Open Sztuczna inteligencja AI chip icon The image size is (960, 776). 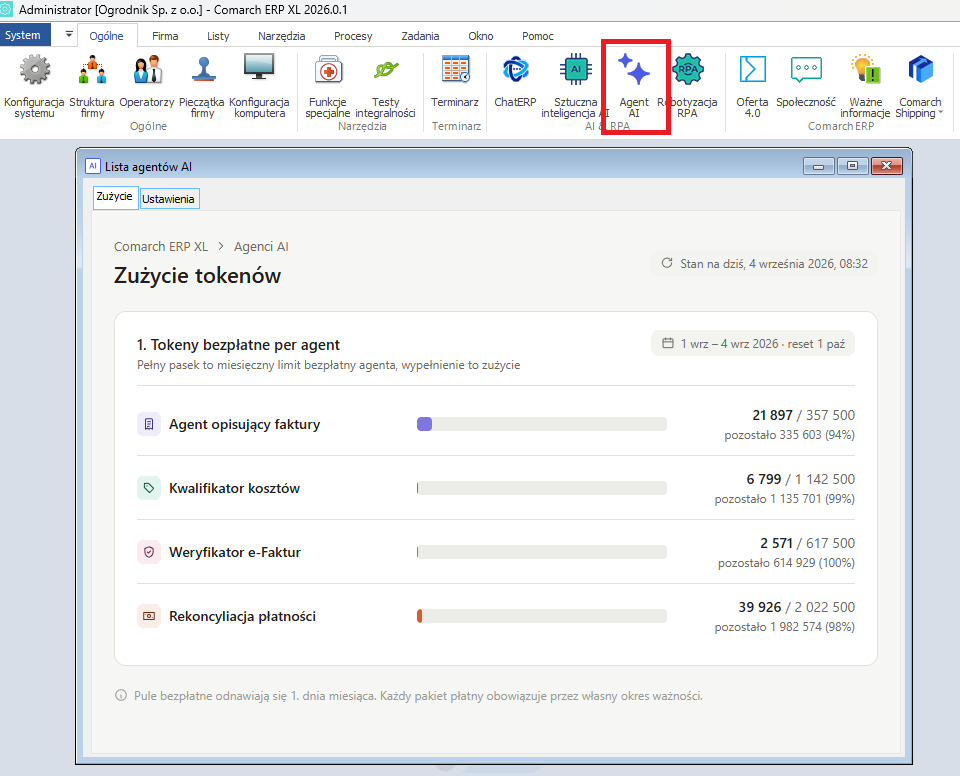coord(576,69)
